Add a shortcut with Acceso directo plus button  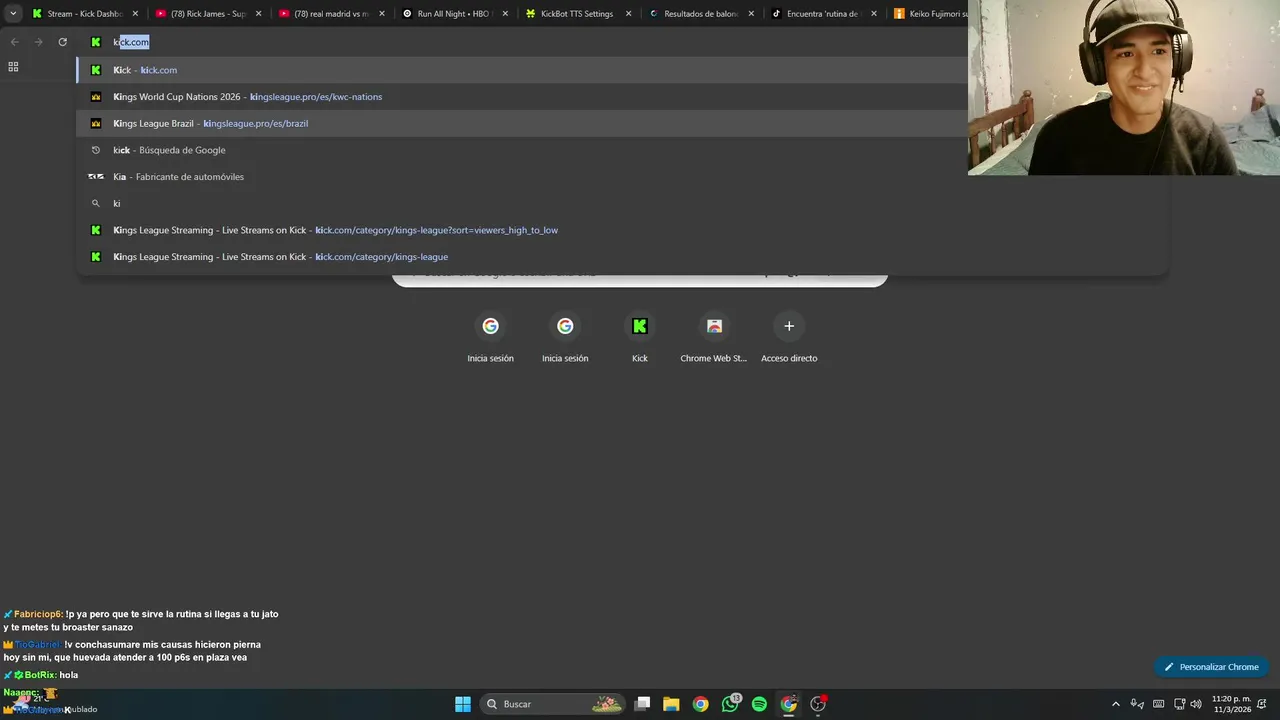click(789, 336)
